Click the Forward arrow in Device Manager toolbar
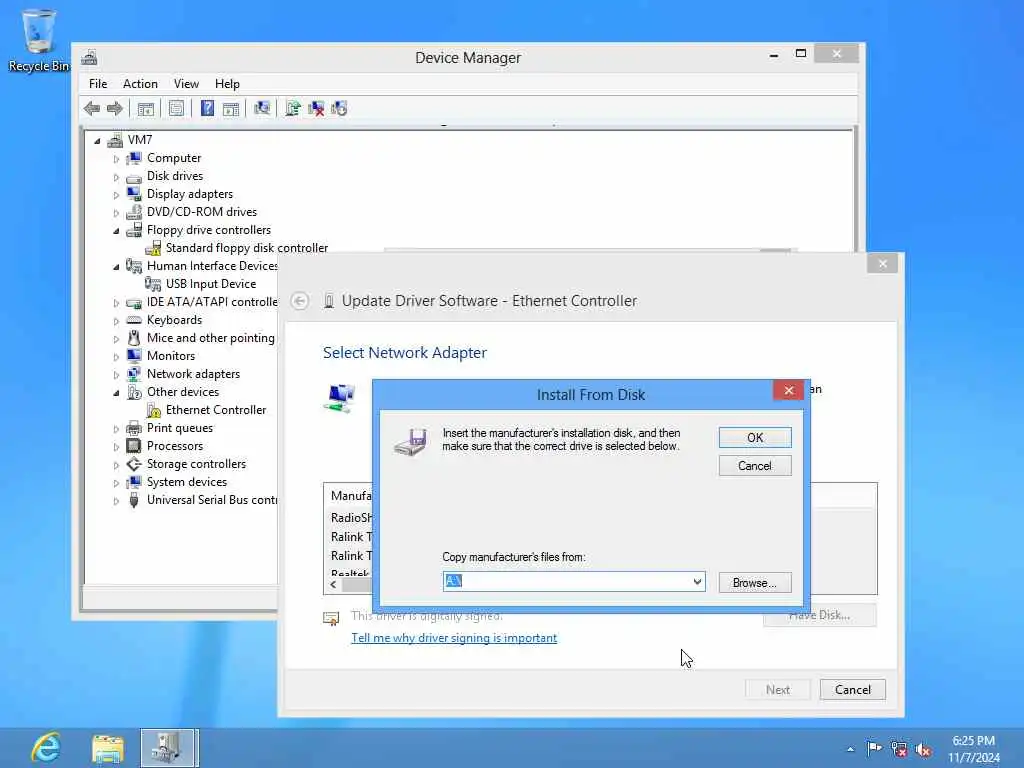Screen dimensions: 1024x768 point(115,108)
